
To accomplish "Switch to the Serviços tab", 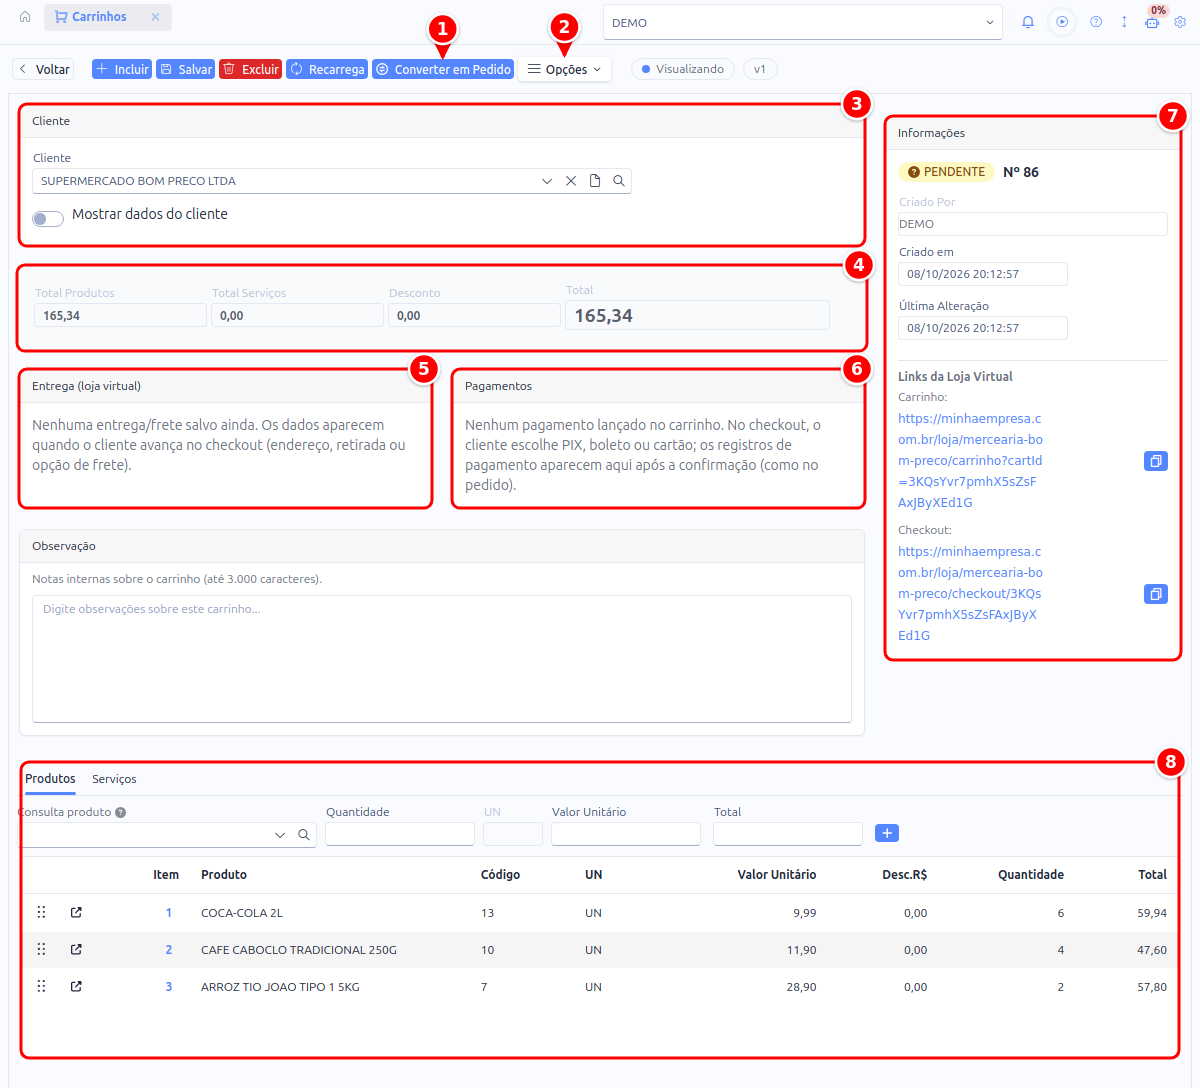I will pos(114,779).
